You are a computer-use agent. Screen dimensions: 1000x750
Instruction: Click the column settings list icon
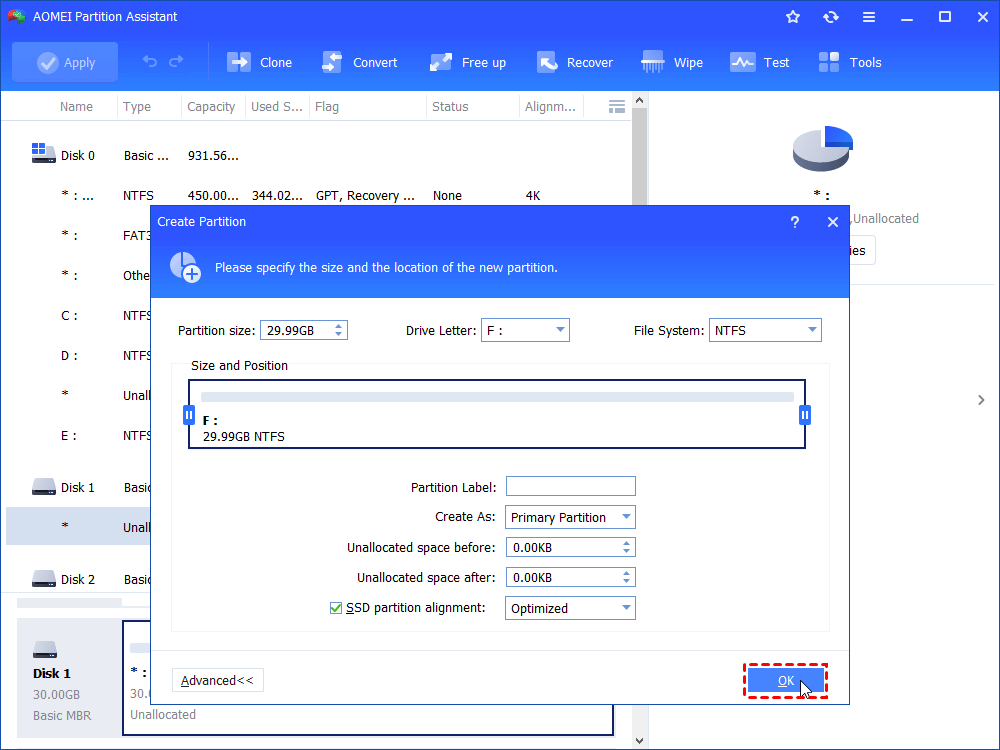coord(617,107)
